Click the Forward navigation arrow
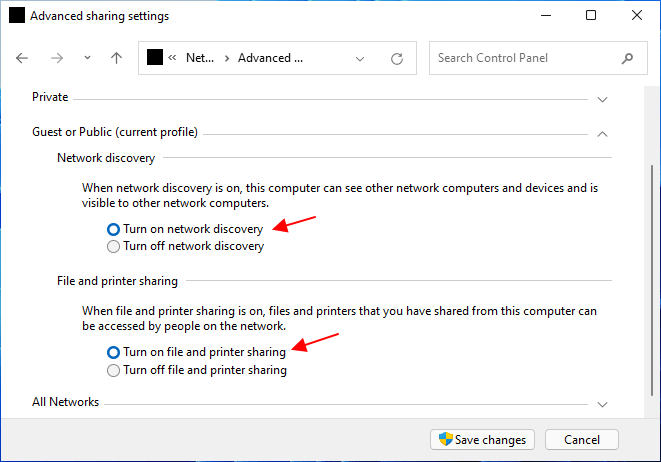The height and width of the screenshot is (462, 661). (x=57, y=59)
